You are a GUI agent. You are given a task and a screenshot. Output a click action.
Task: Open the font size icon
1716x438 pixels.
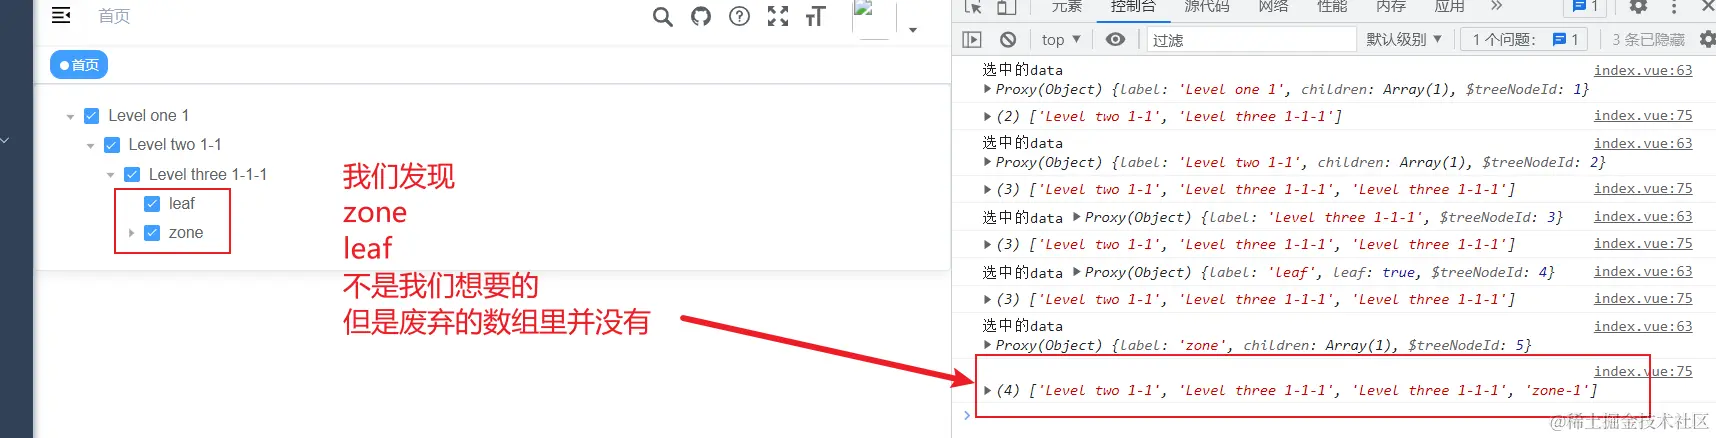[815, 16]
